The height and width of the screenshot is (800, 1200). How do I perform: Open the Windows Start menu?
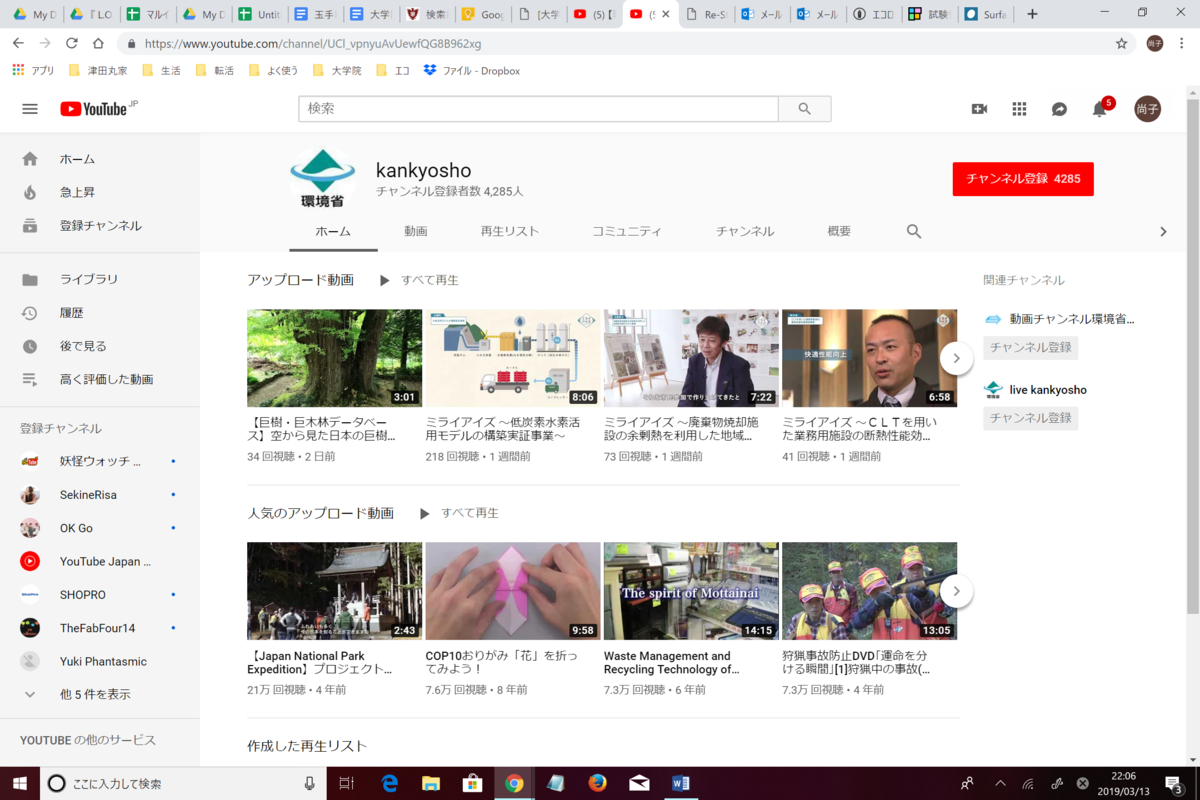[x=20, y=783]
